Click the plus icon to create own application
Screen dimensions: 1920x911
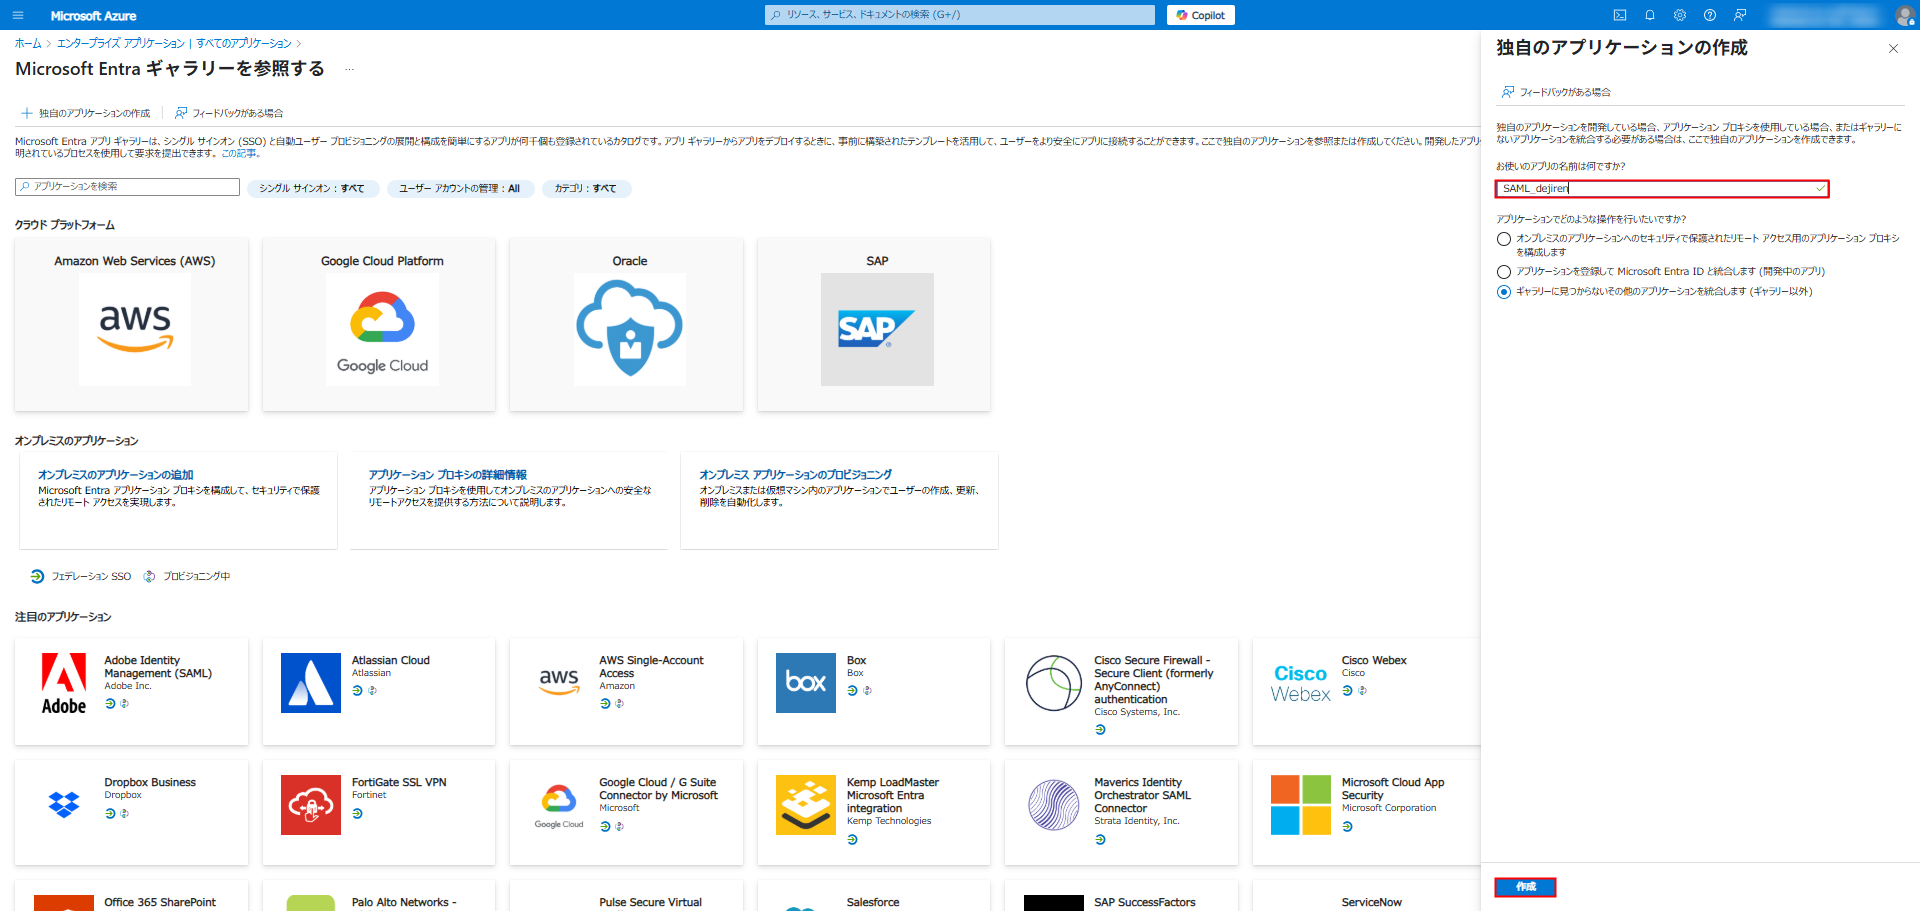tap(27, 113)
